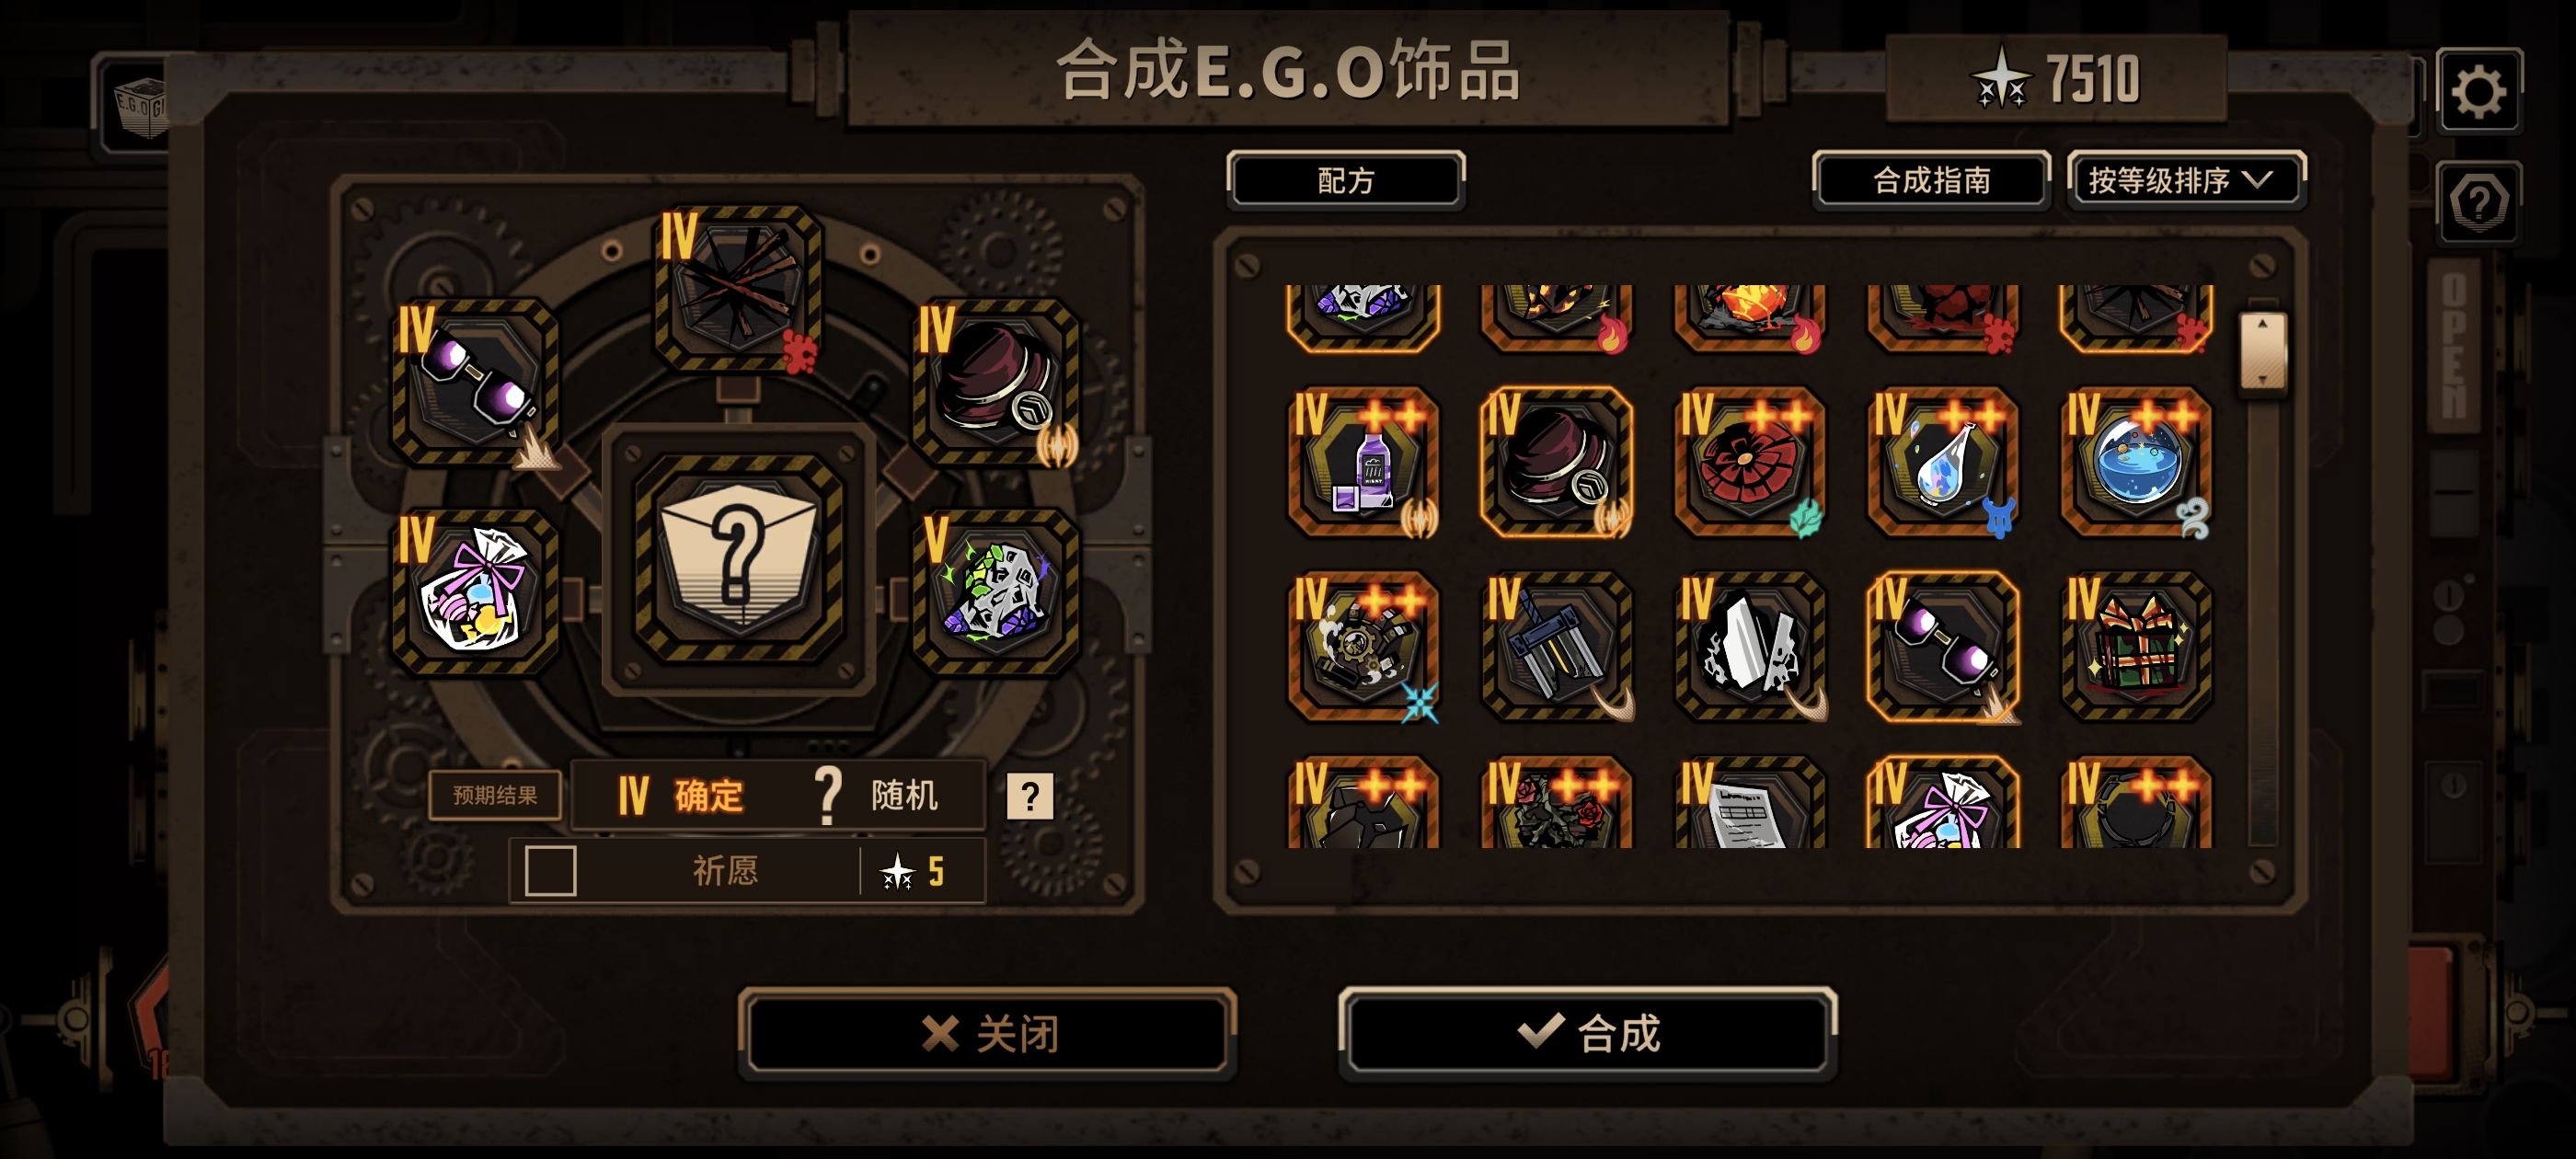
Task: Open the 合成指南 fusion guide
Action: pos(1931,180)
